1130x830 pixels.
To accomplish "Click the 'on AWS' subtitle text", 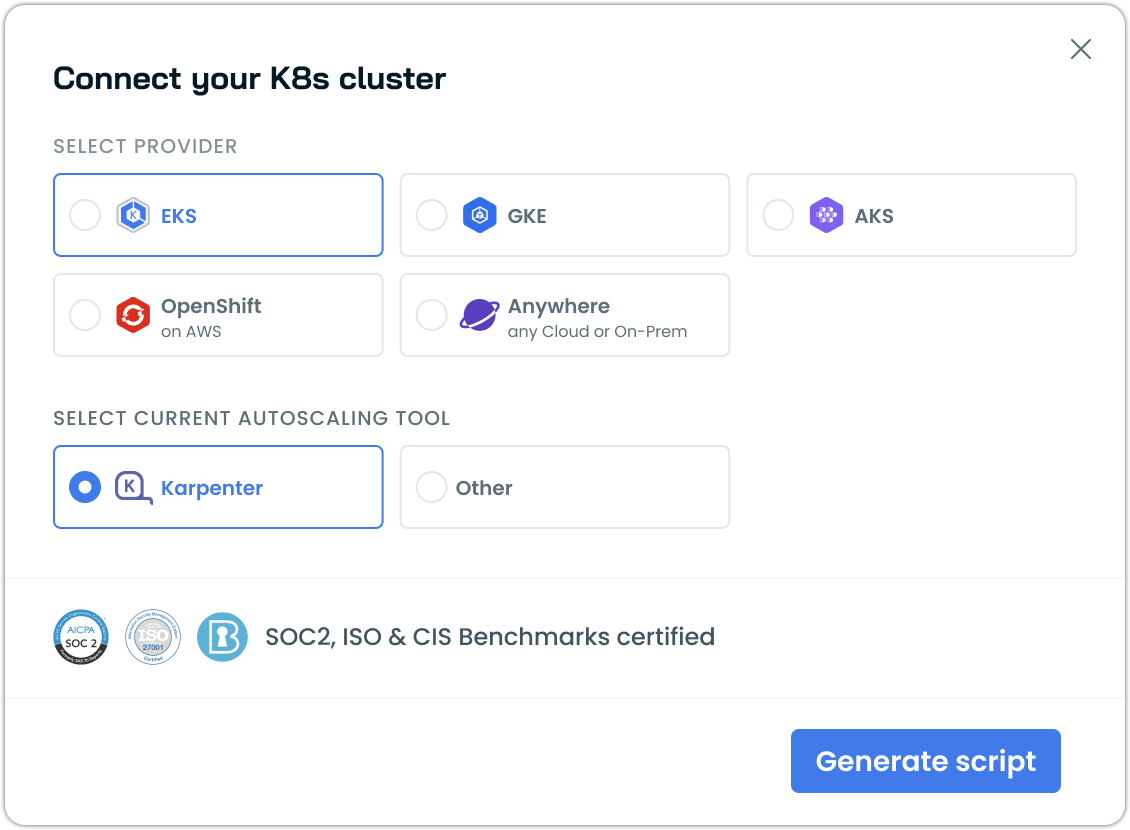I will [x=191, y=331].
